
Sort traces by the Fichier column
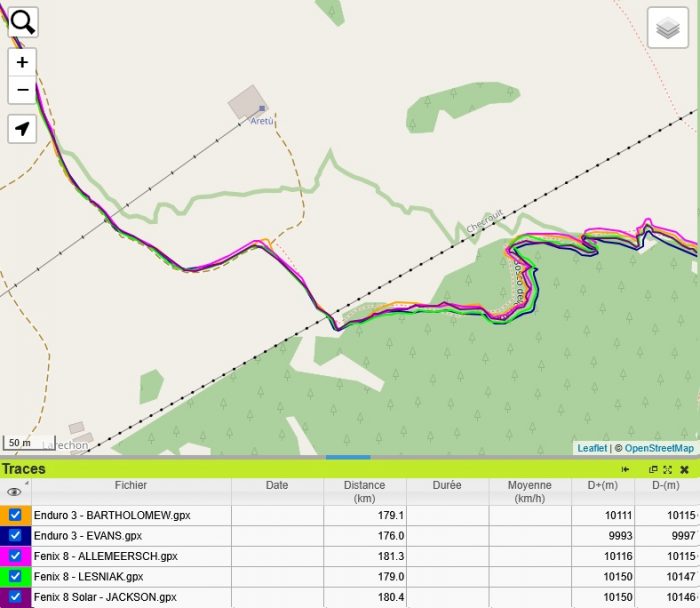(130, 486)
